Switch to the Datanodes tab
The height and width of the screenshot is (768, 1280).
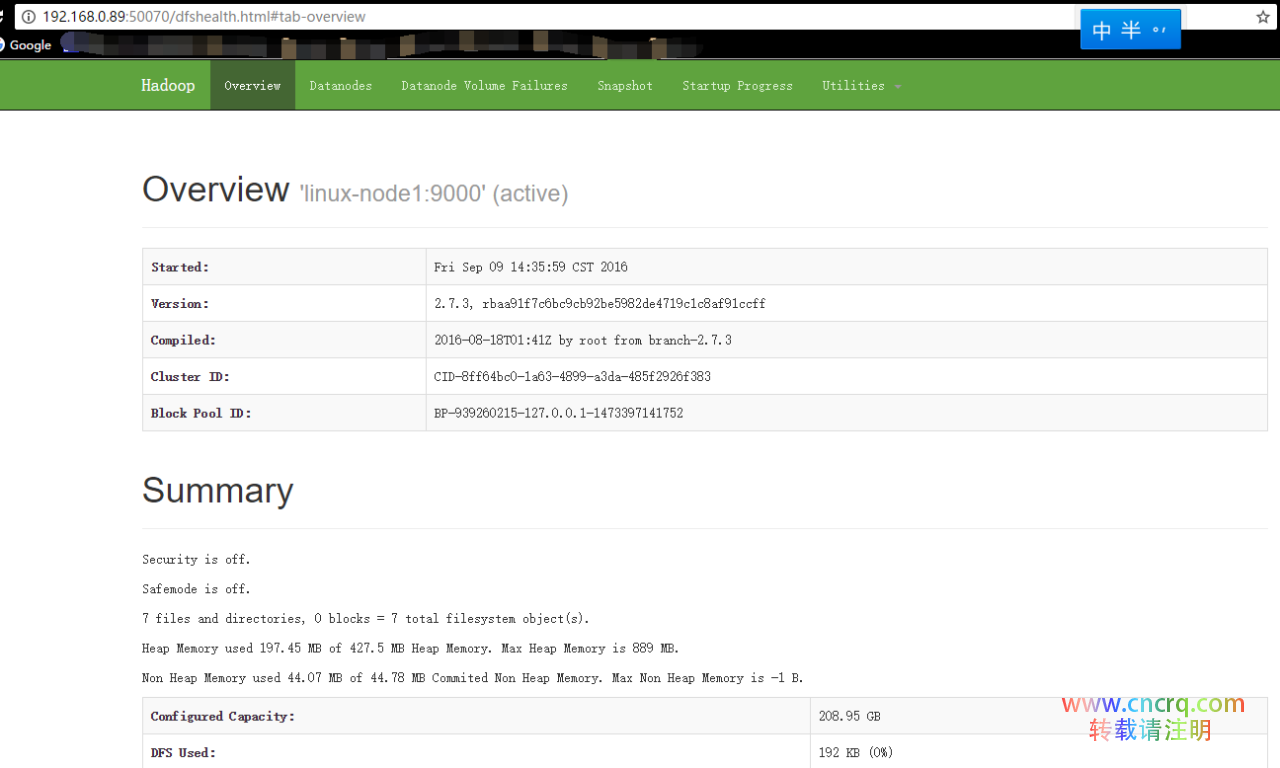pos(341,86)
